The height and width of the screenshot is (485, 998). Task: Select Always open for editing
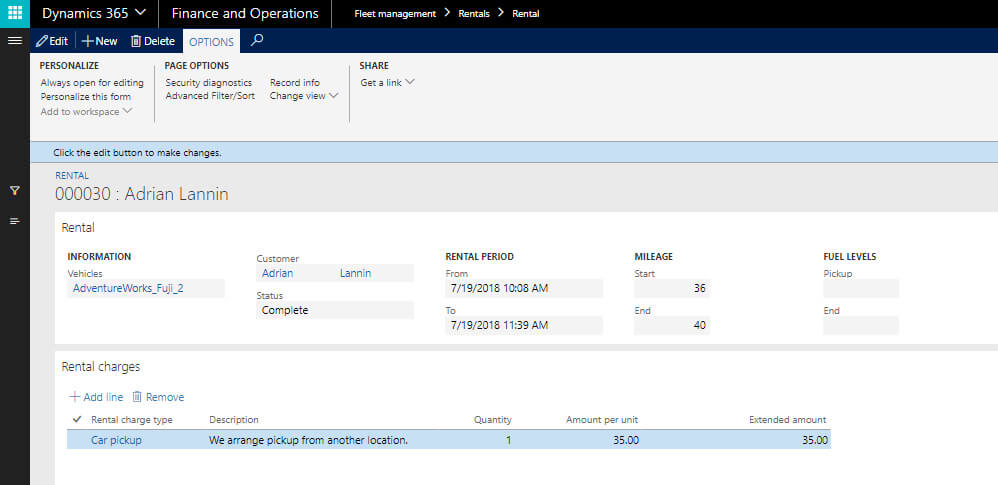(x=92, y=83)
